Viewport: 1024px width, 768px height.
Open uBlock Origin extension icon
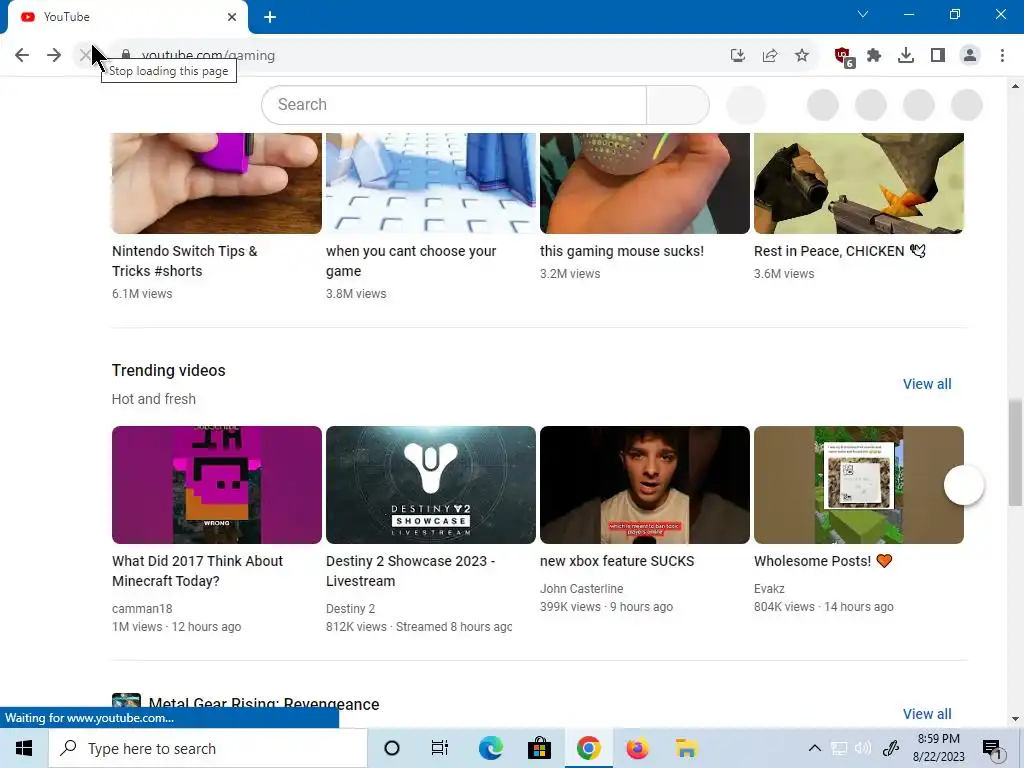pyautogui.click(x=843, y=57)
